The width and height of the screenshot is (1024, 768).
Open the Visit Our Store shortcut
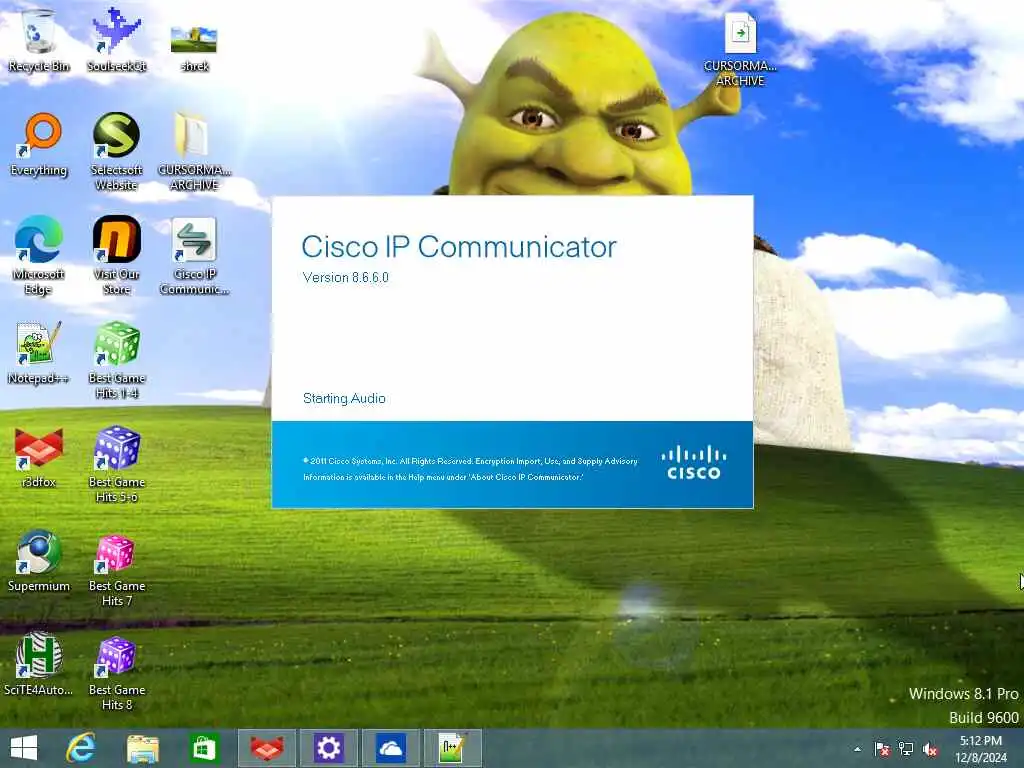click(x=116, y=255)
